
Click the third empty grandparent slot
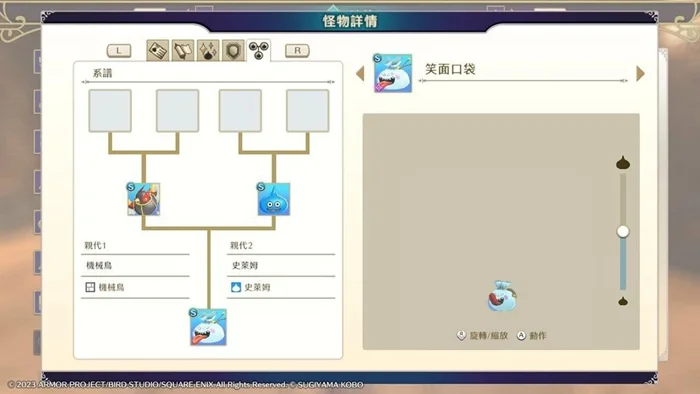[240, 111]
